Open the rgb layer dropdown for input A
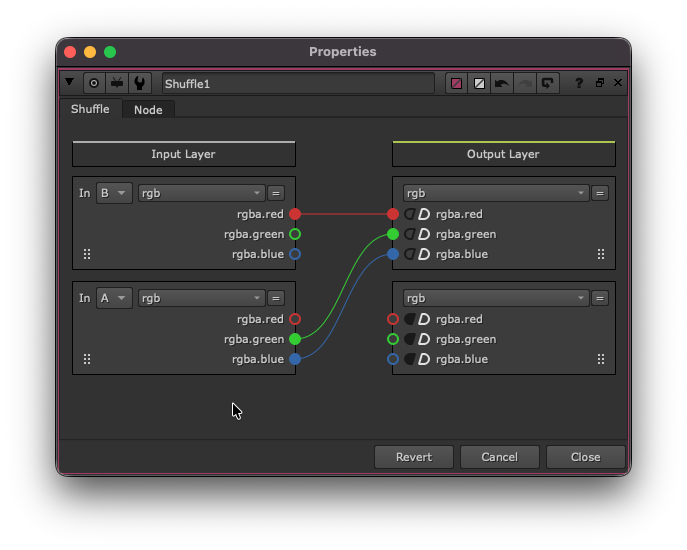Screen dimensions: 687x550 click(x=202, y=298)
